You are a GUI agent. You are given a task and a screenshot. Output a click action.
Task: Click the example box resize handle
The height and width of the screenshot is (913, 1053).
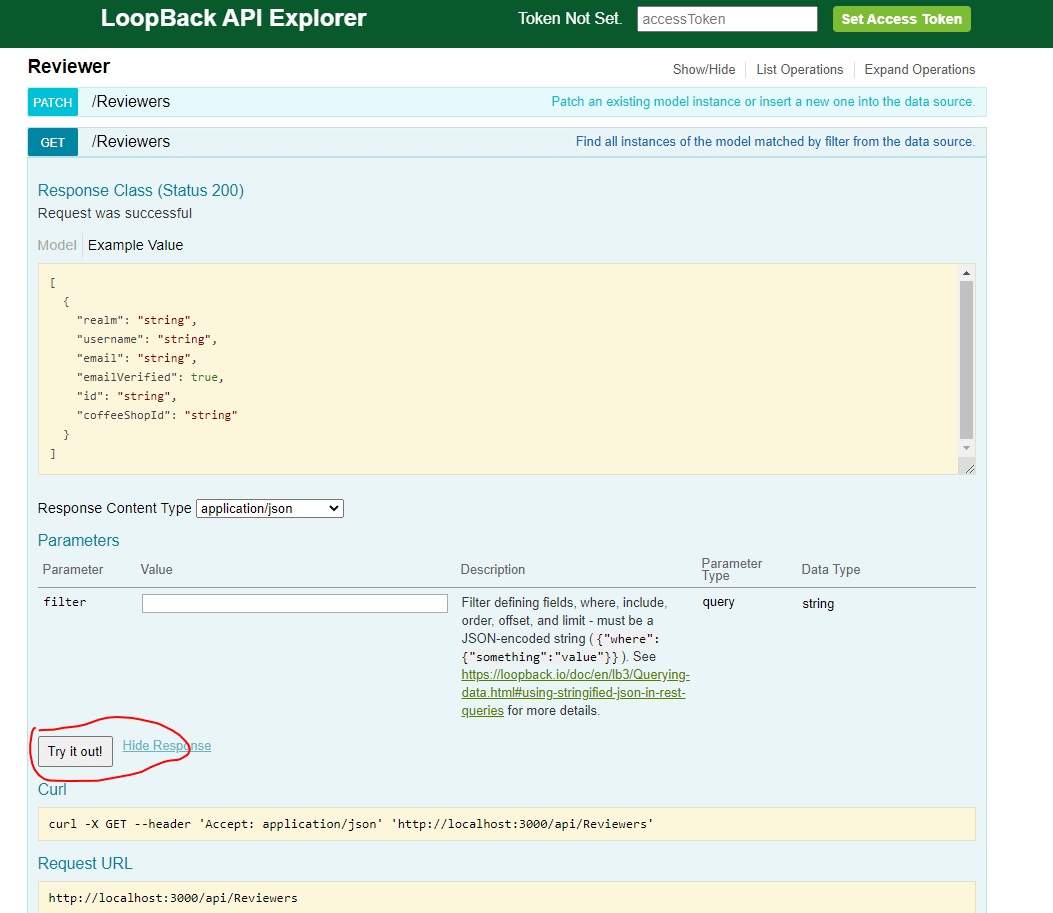coord(969,468)
